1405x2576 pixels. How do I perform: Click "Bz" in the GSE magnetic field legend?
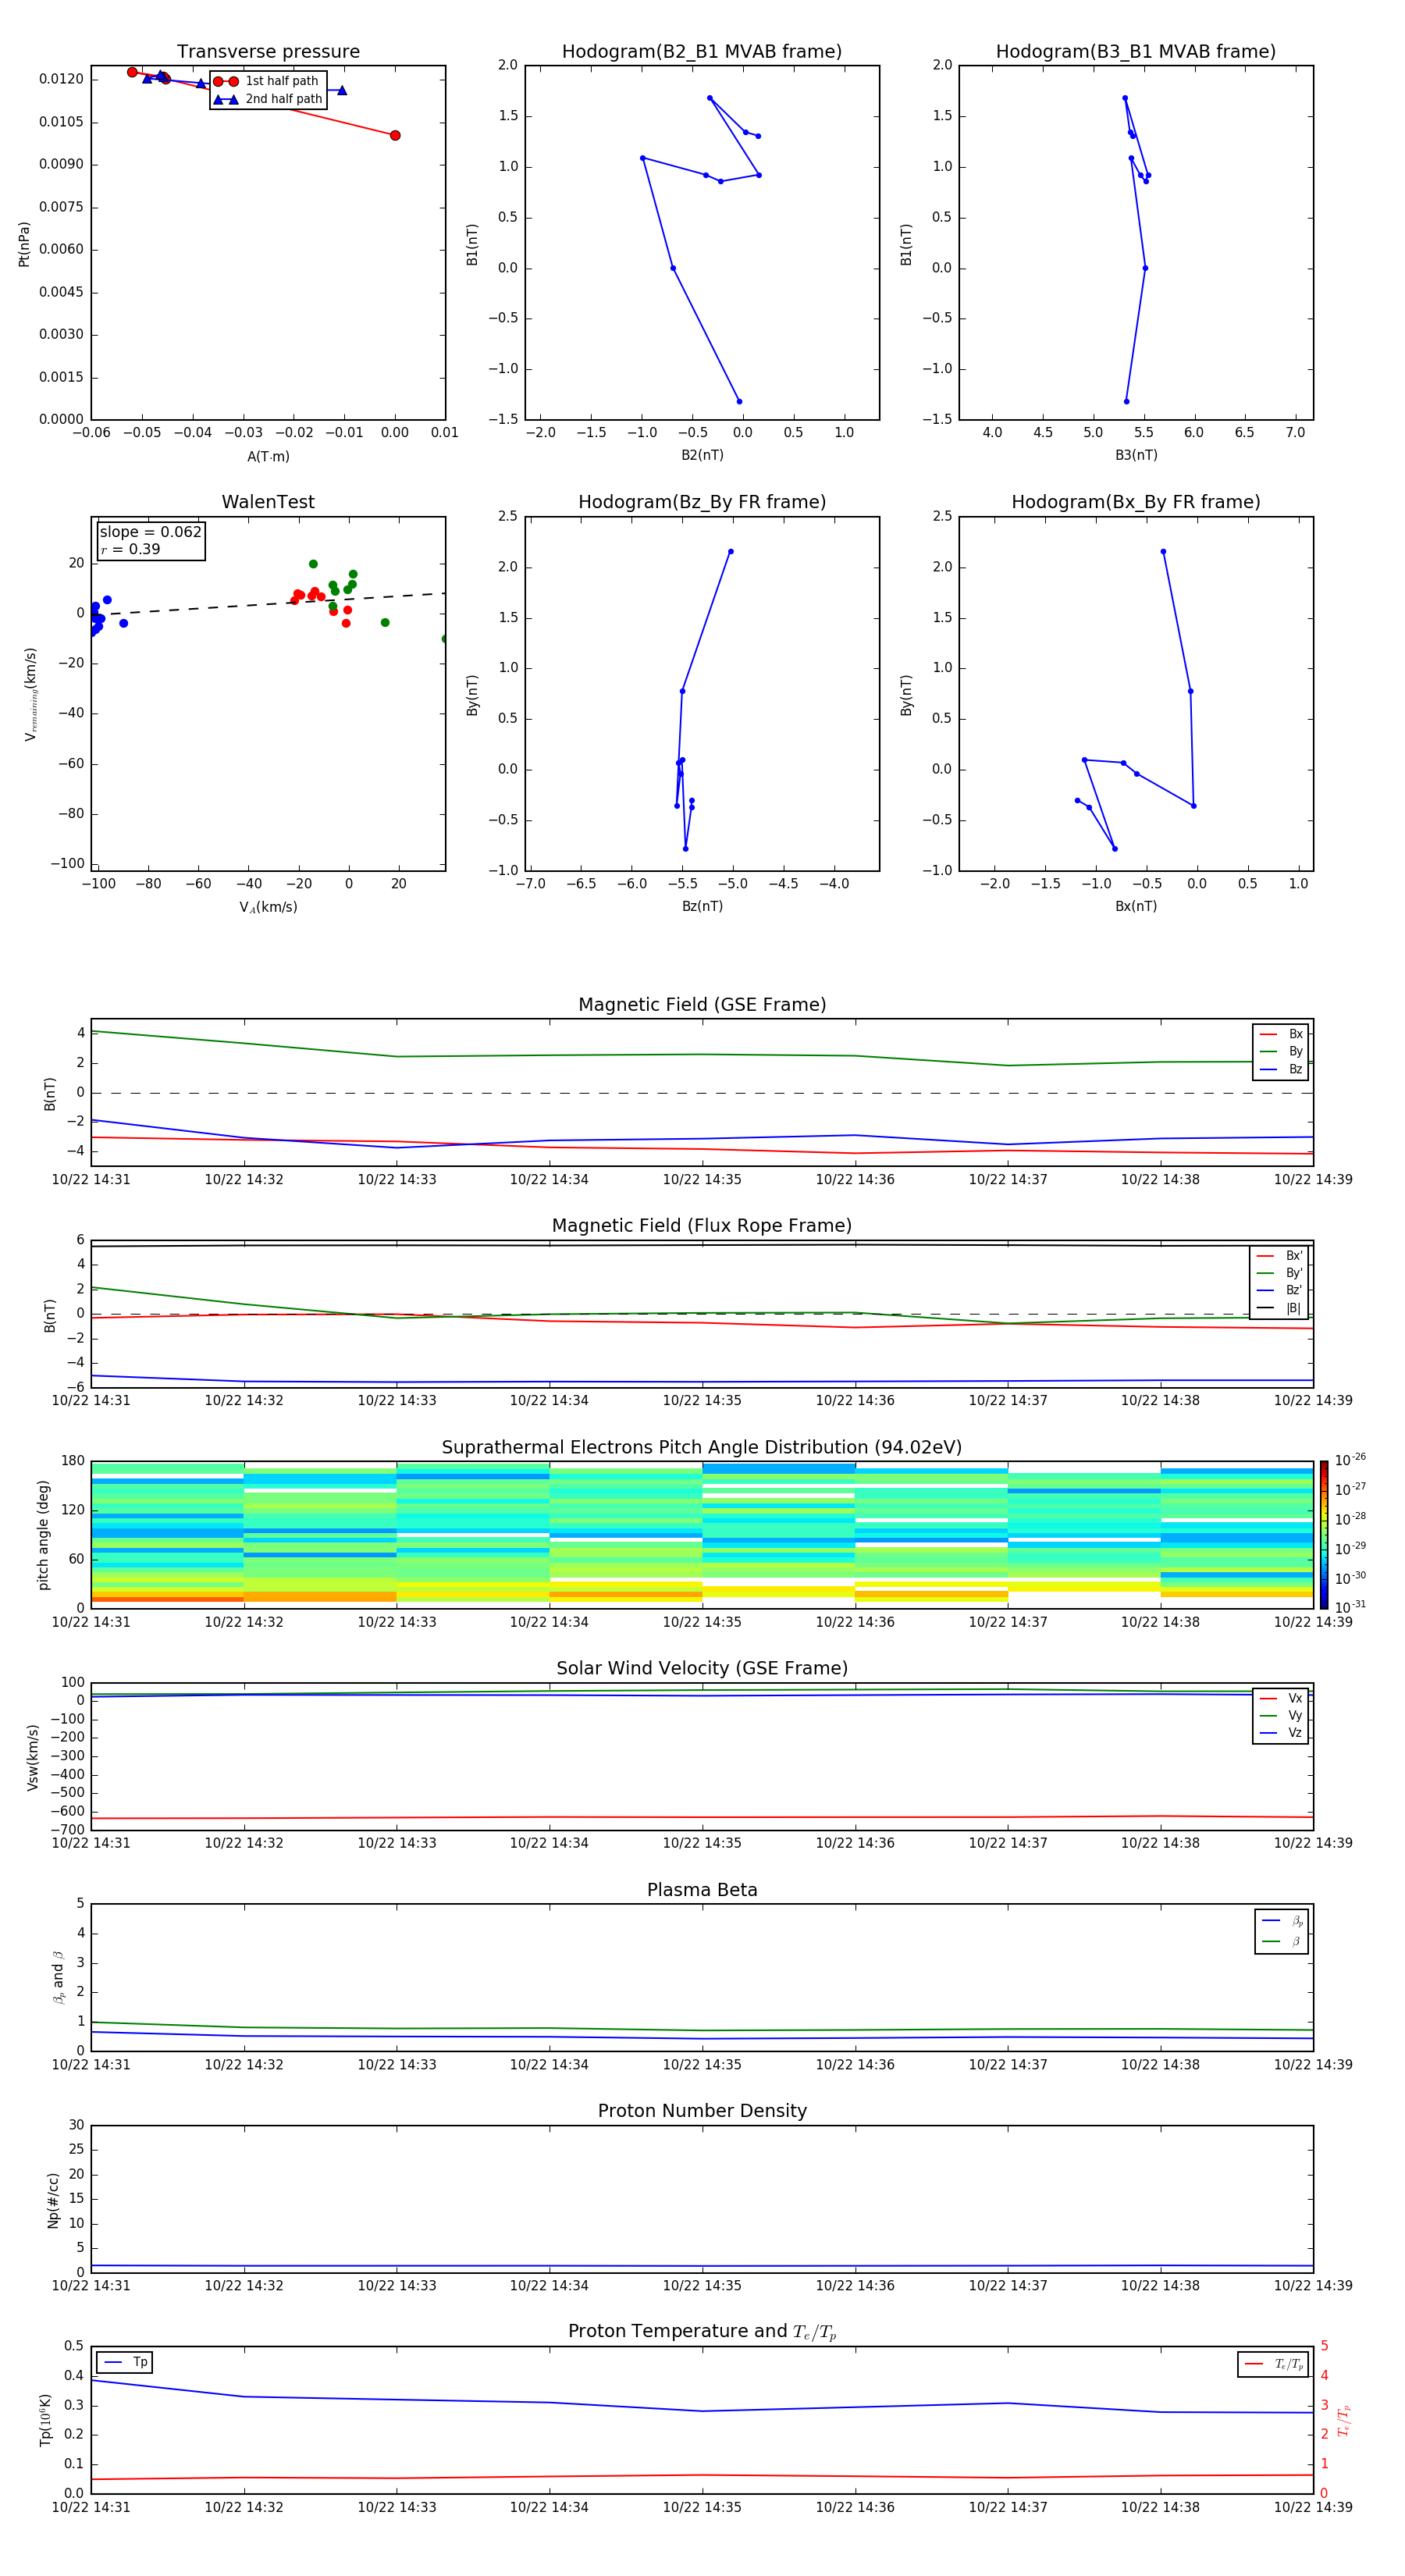click(1295, 1070)
